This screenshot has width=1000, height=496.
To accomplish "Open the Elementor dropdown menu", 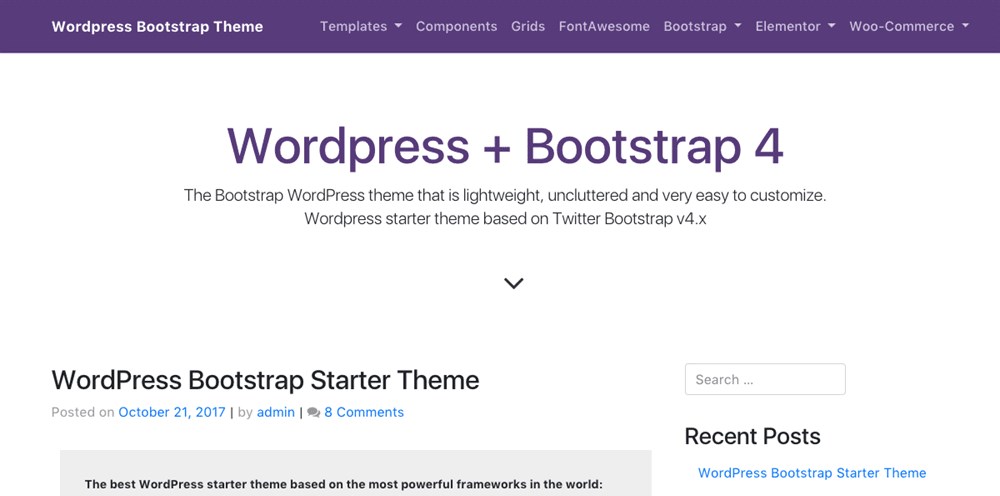I will click(795, 26).
